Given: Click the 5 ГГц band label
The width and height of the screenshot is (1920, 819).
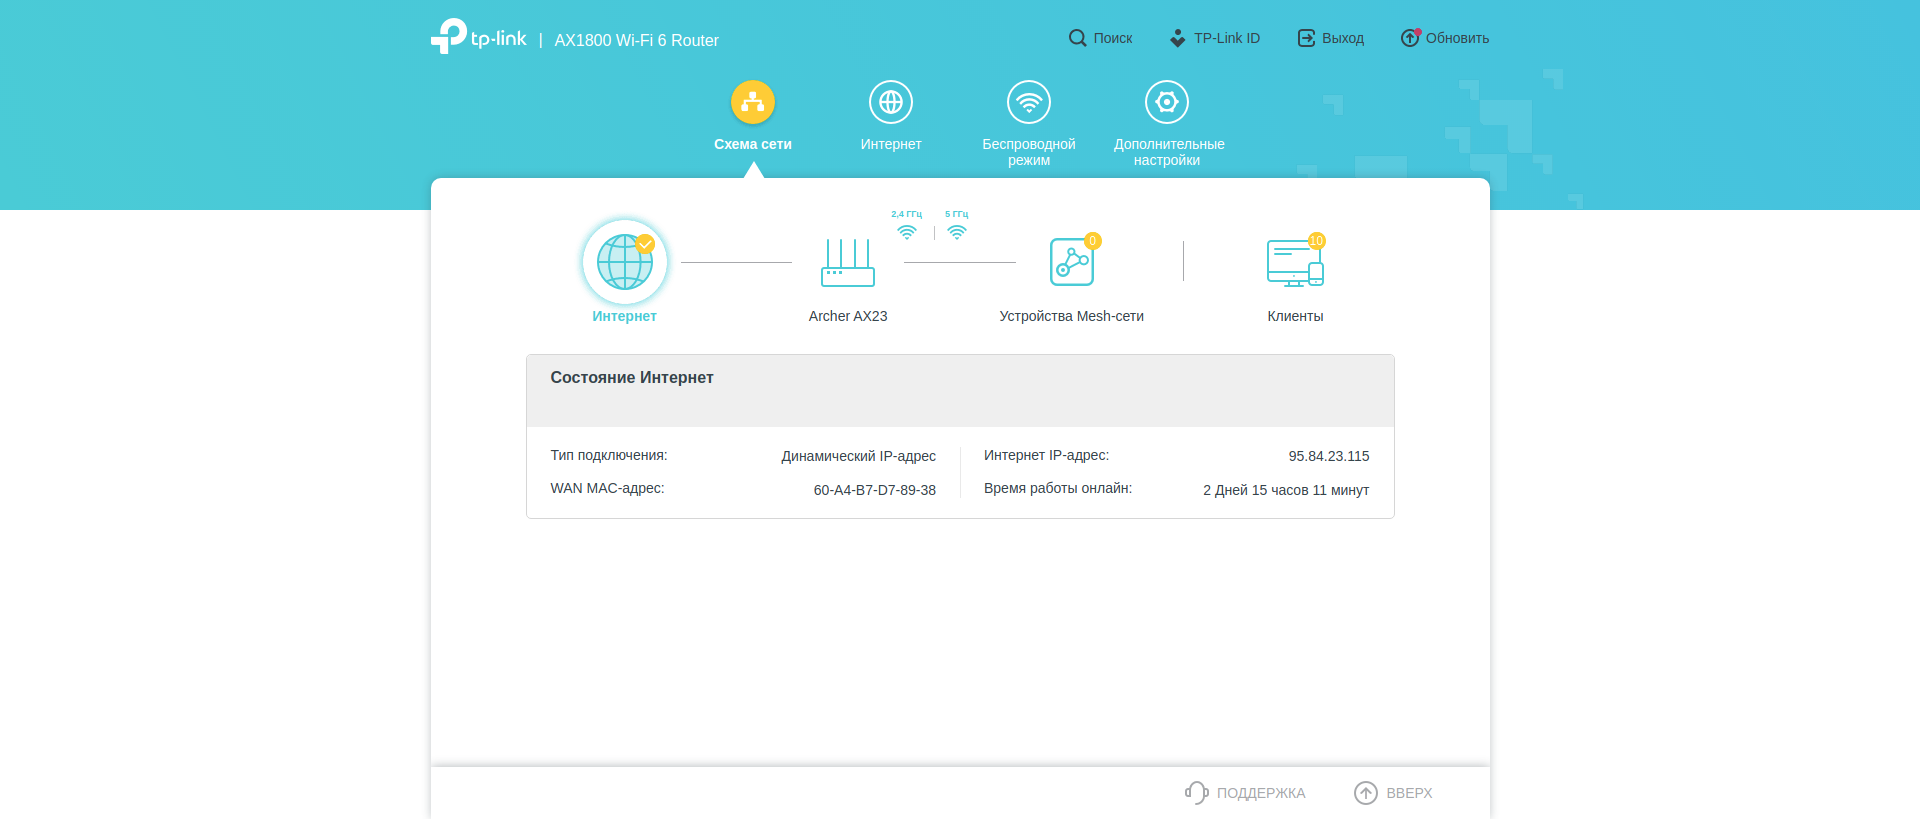Looking at the screenshot, I should [957, 214].
